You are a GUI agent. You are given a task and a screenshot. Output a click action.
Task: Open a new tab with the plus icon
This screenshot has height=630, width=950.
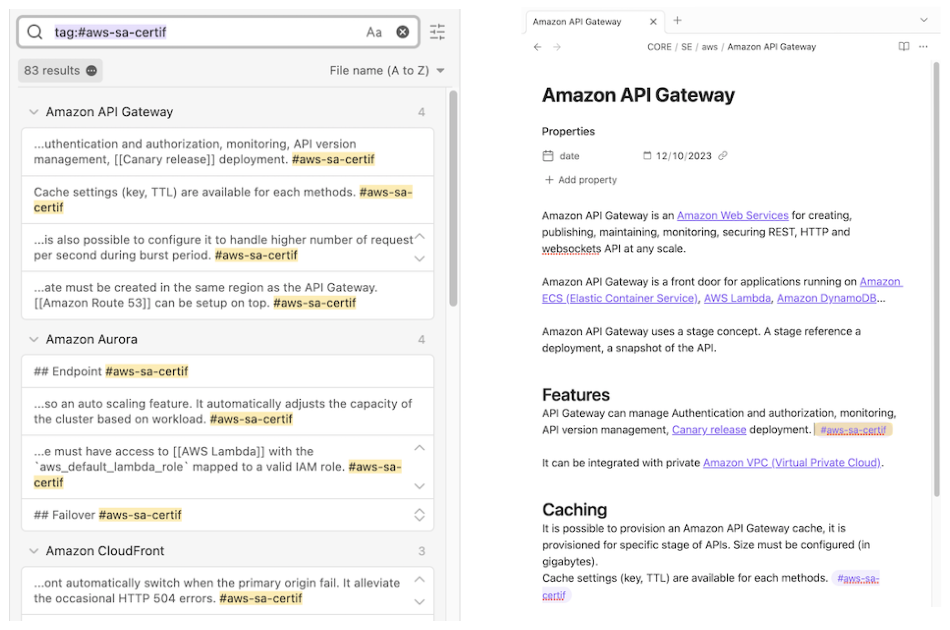pyautogui.click(x=677, y=21)
